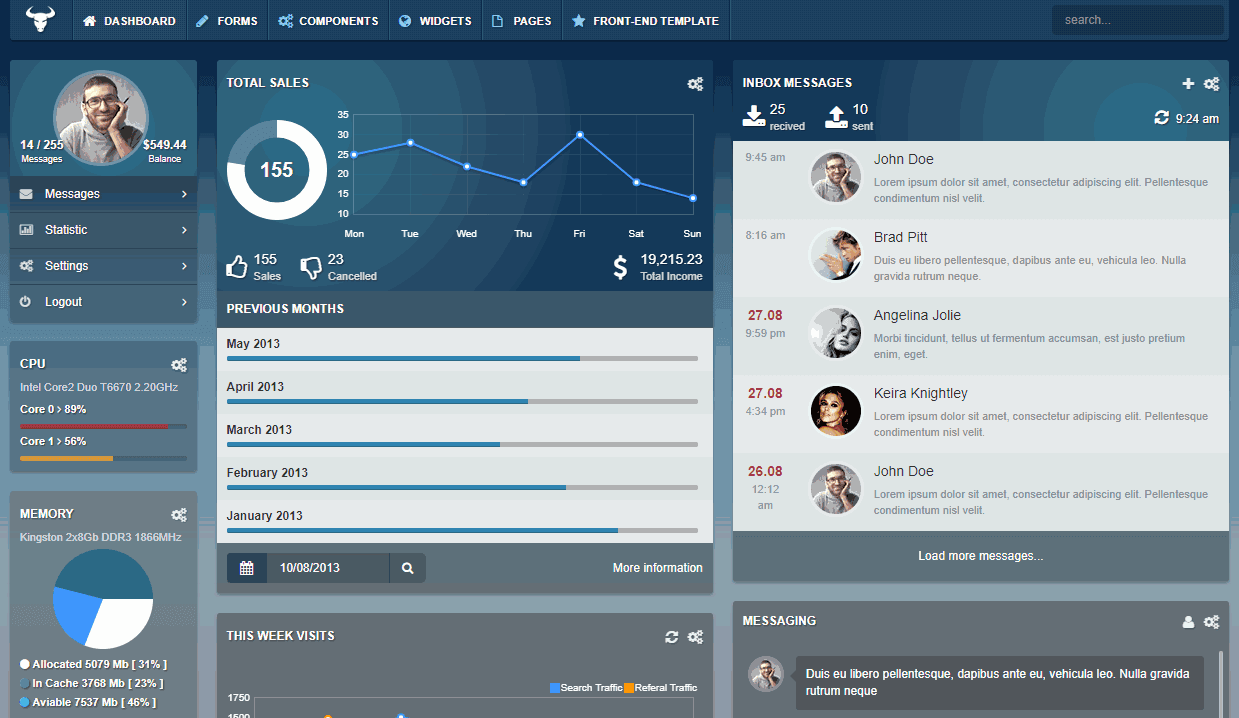Click the search magnifier next to date
This screenshot has height=718, width=1239.
[x=408, y=568]
